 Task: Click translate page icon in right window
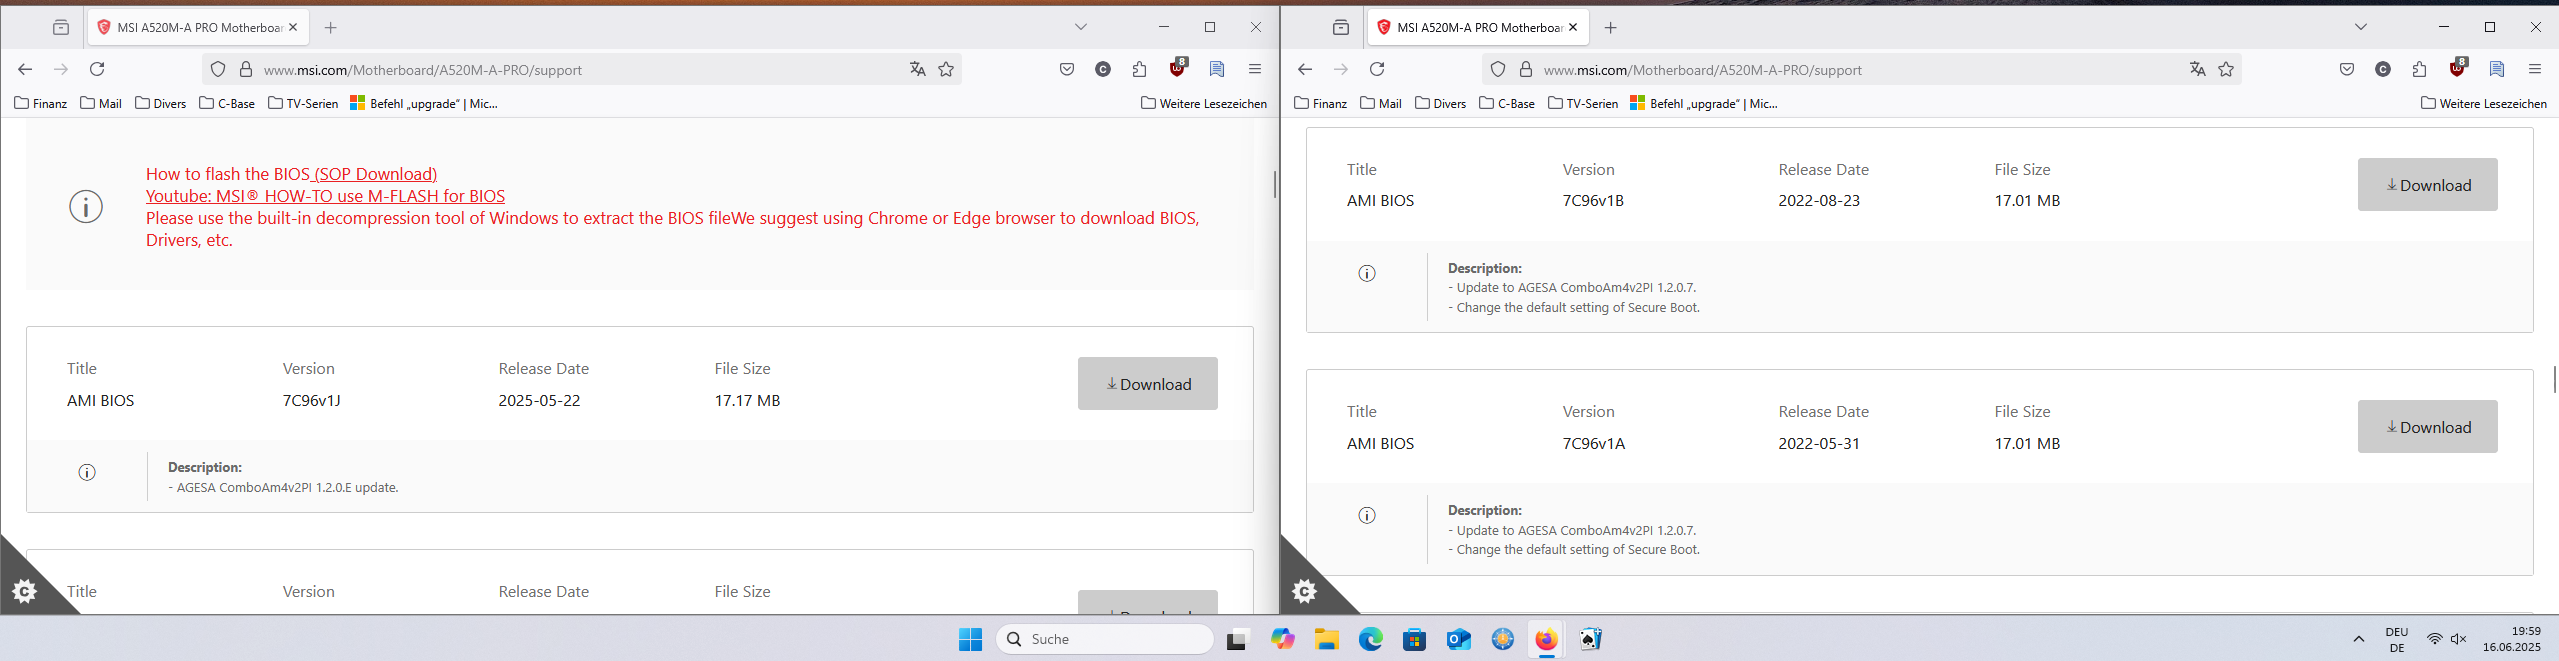2197,69
